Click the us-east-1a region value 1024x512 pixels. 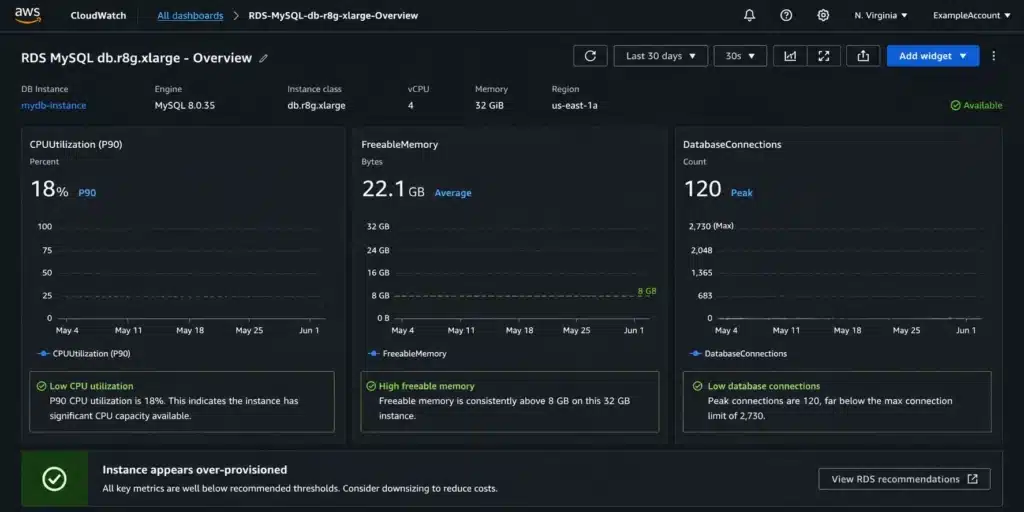pos(575,105)
